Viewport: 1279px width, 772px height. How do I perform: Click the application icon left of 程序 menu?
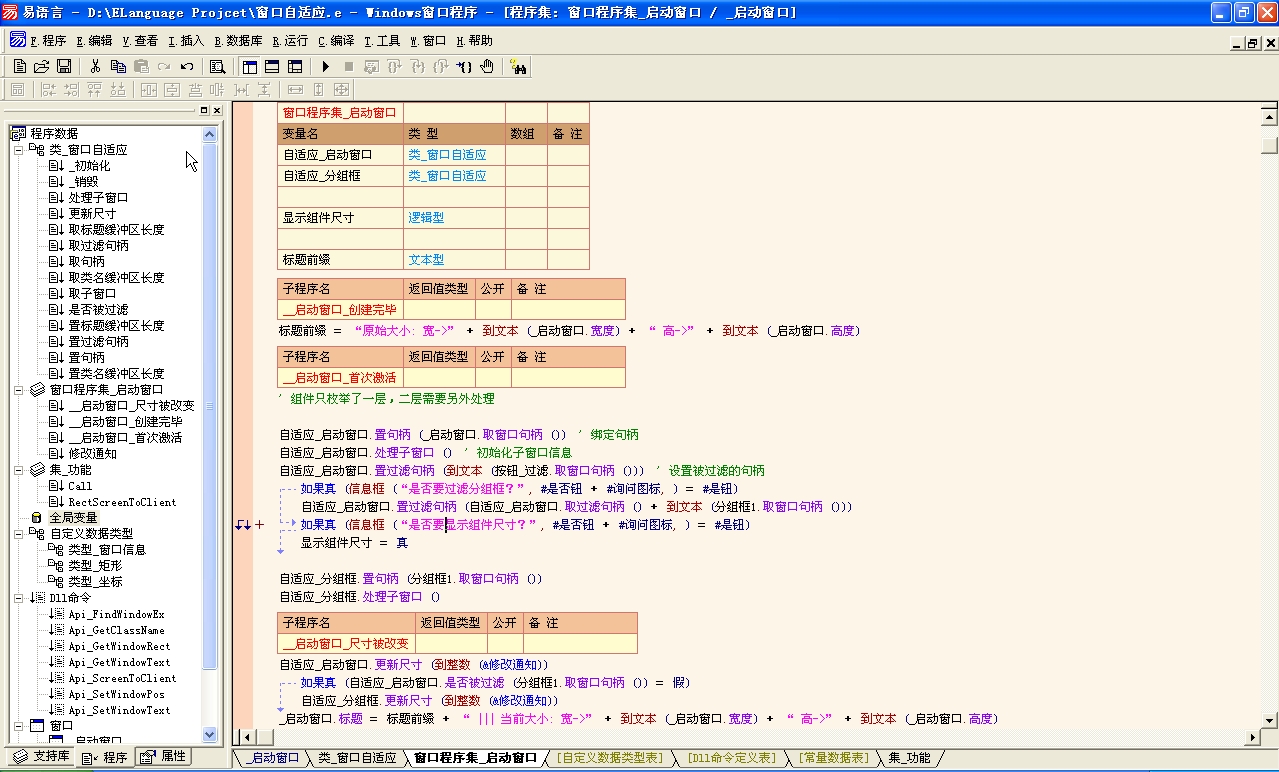click(18, 40)
